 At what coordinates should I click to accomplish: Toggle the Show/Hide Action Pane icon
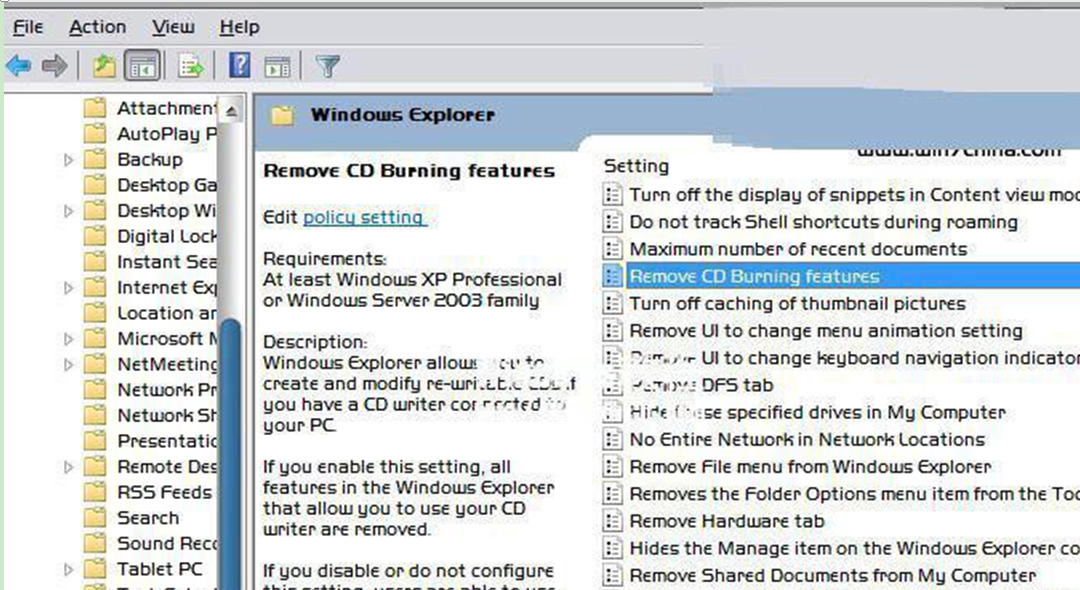coord(277,66)
